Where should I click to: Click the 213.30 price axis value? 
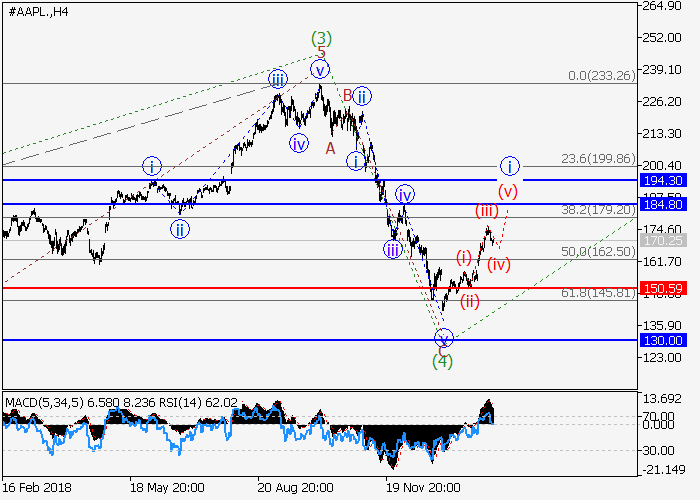pyautogui.click(x=662, y=133)
